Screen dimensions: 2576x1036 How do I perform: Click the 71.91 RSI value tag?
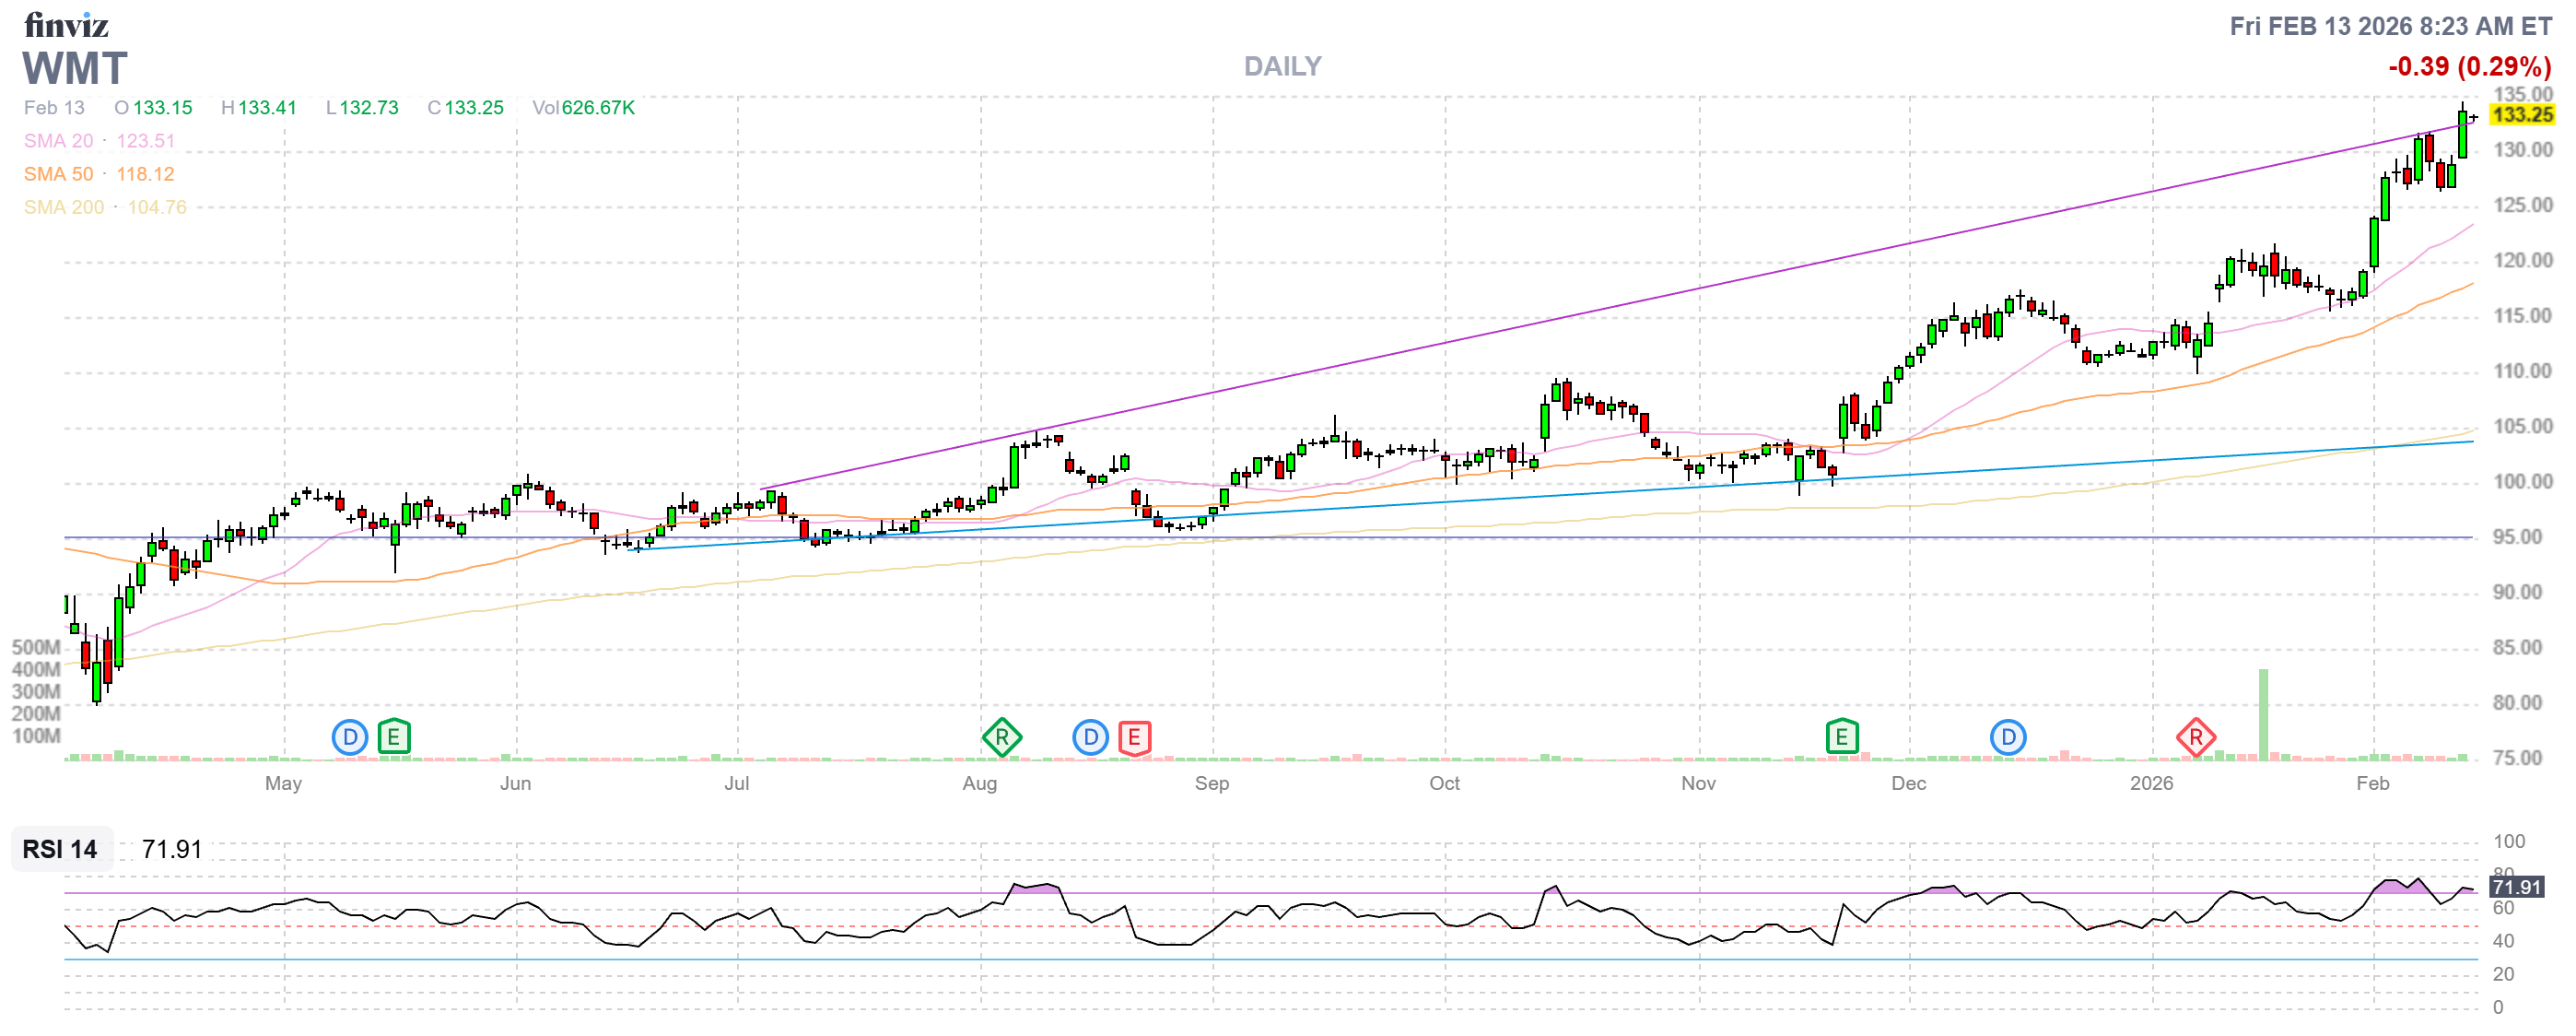[x=2516, y=887]
